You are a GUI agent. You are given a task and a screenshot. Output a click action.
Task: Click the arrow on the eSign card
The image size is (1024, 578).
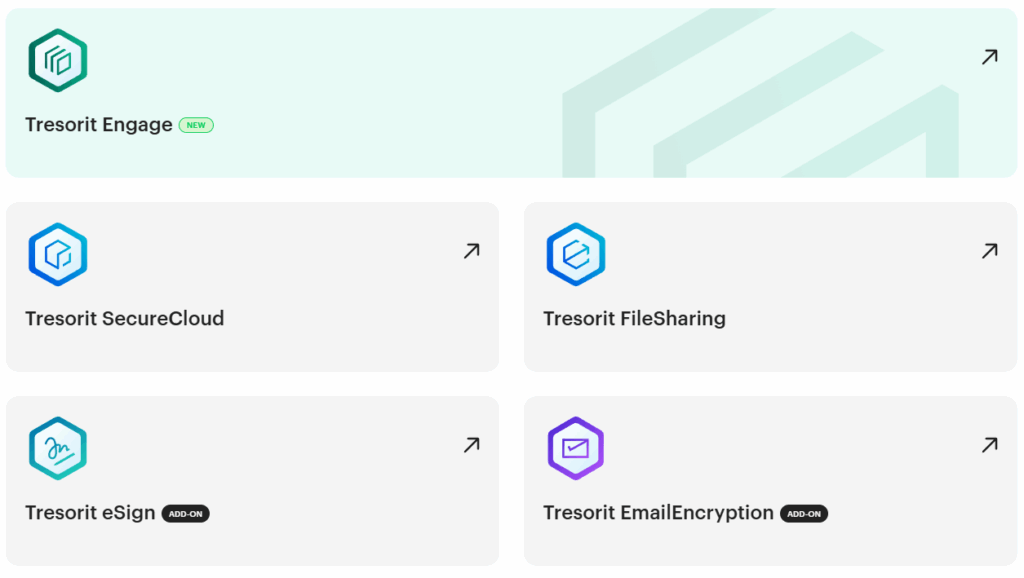pyautogui.click(x=471, y=445)
